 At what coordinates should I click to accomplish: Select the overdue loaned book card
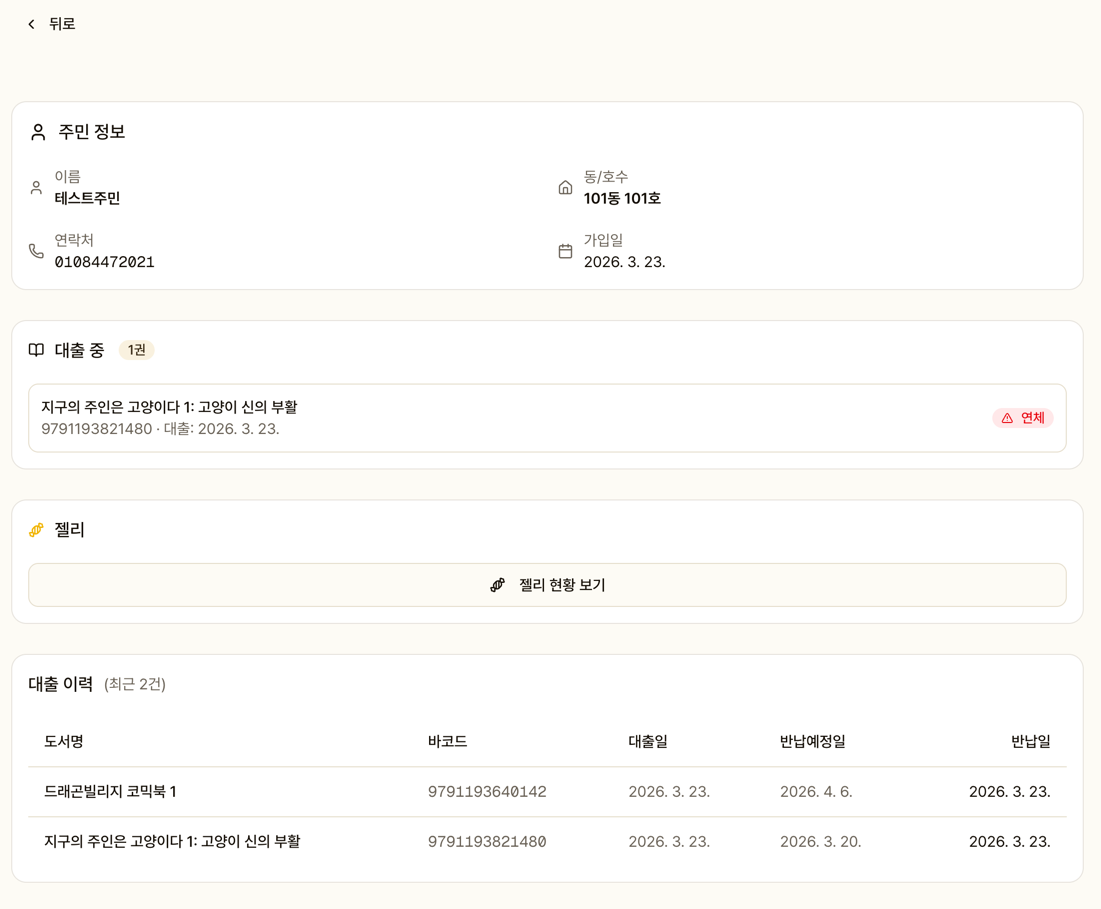[x=500, y=418]
